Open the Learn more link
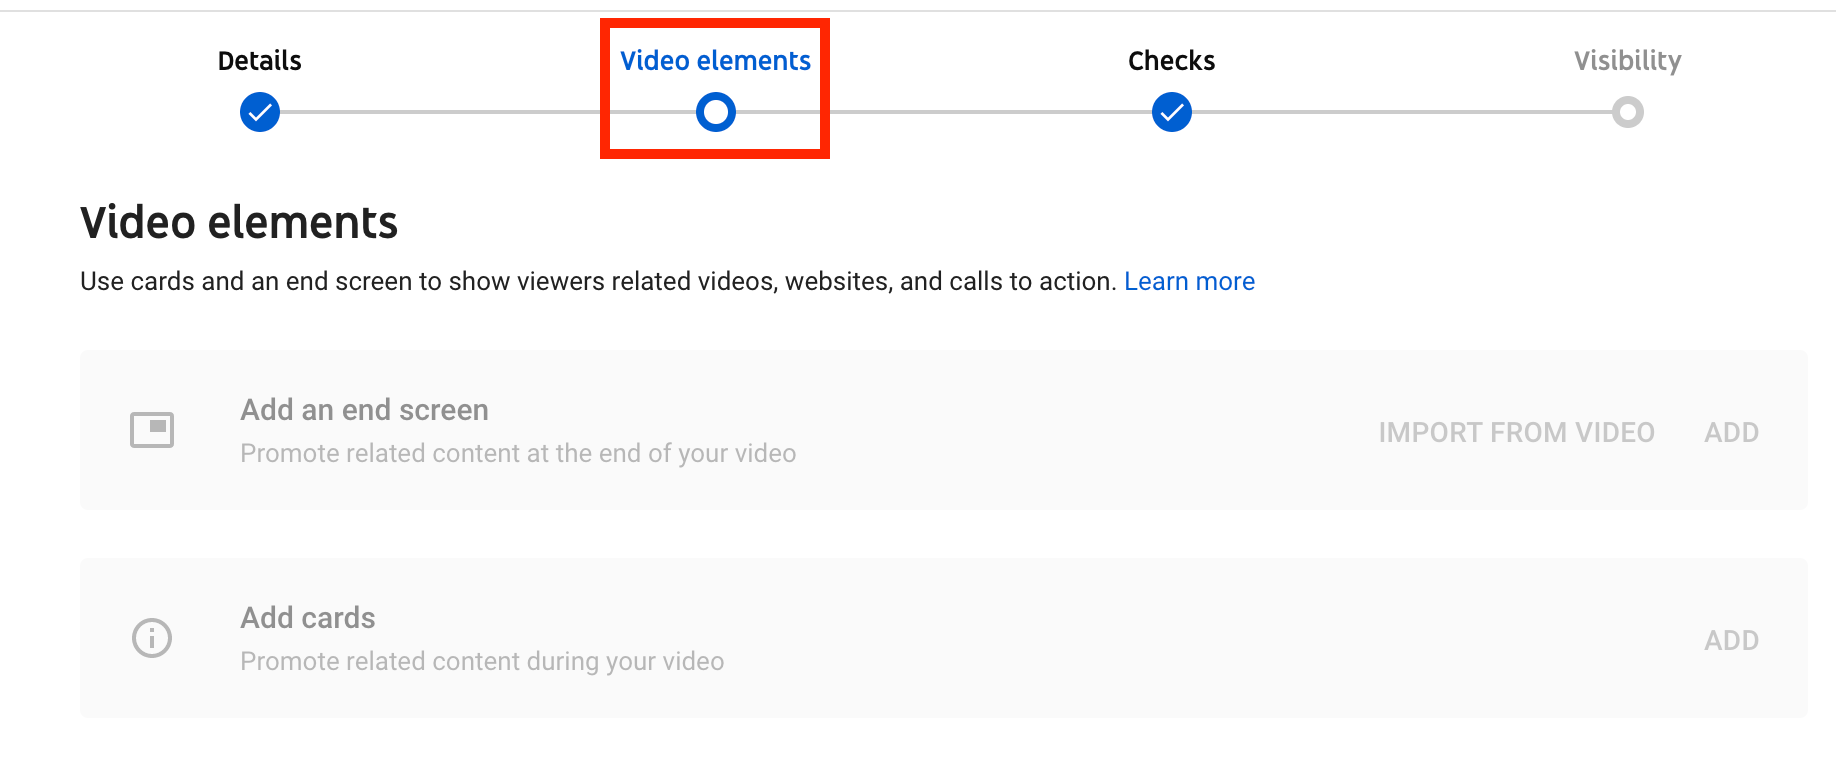This screenshot has width=1836, height=772. coord(1189,282)
